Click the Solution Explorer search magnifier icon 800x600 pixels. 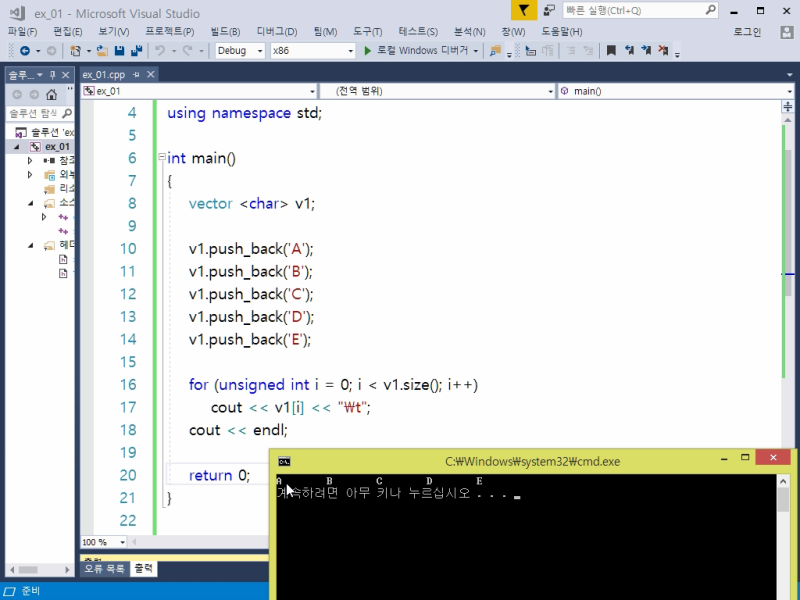coord(67,113)
